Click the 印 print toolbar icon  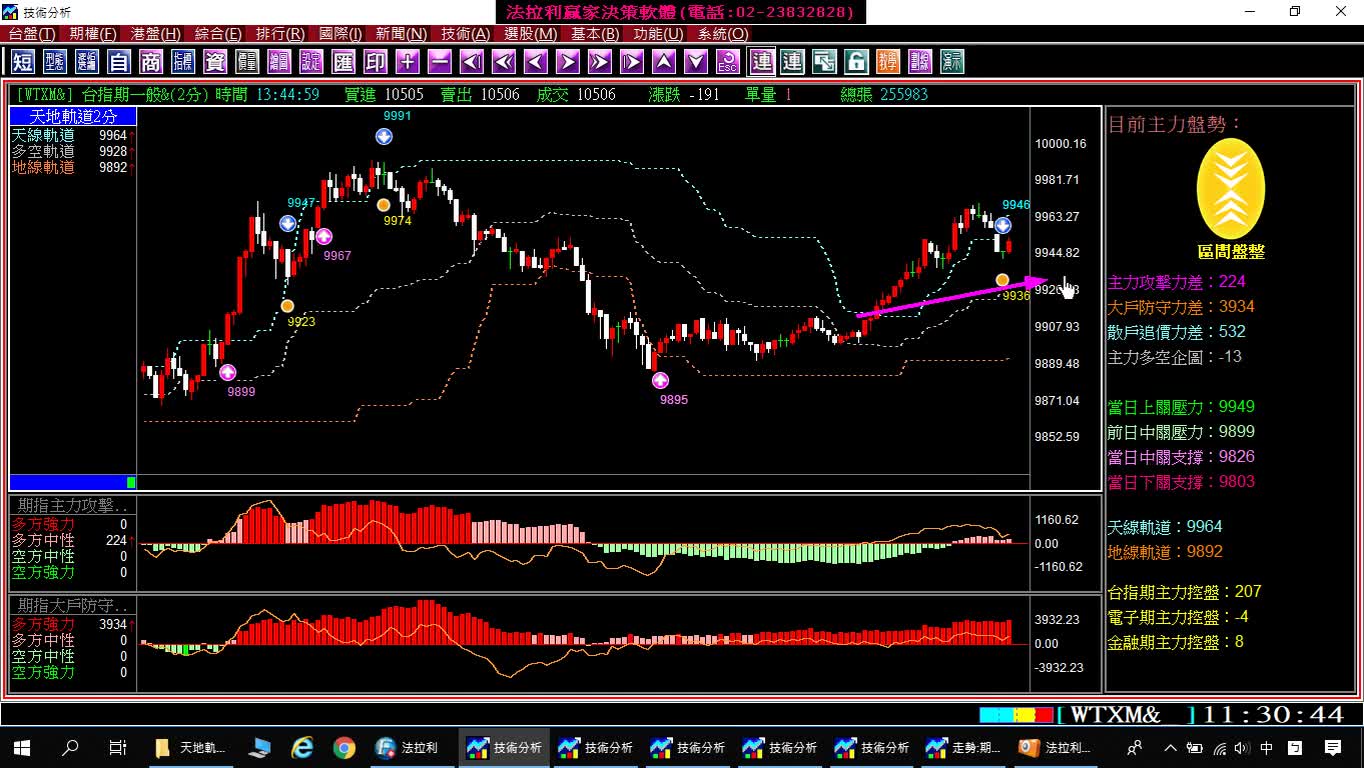click(375, 62)
